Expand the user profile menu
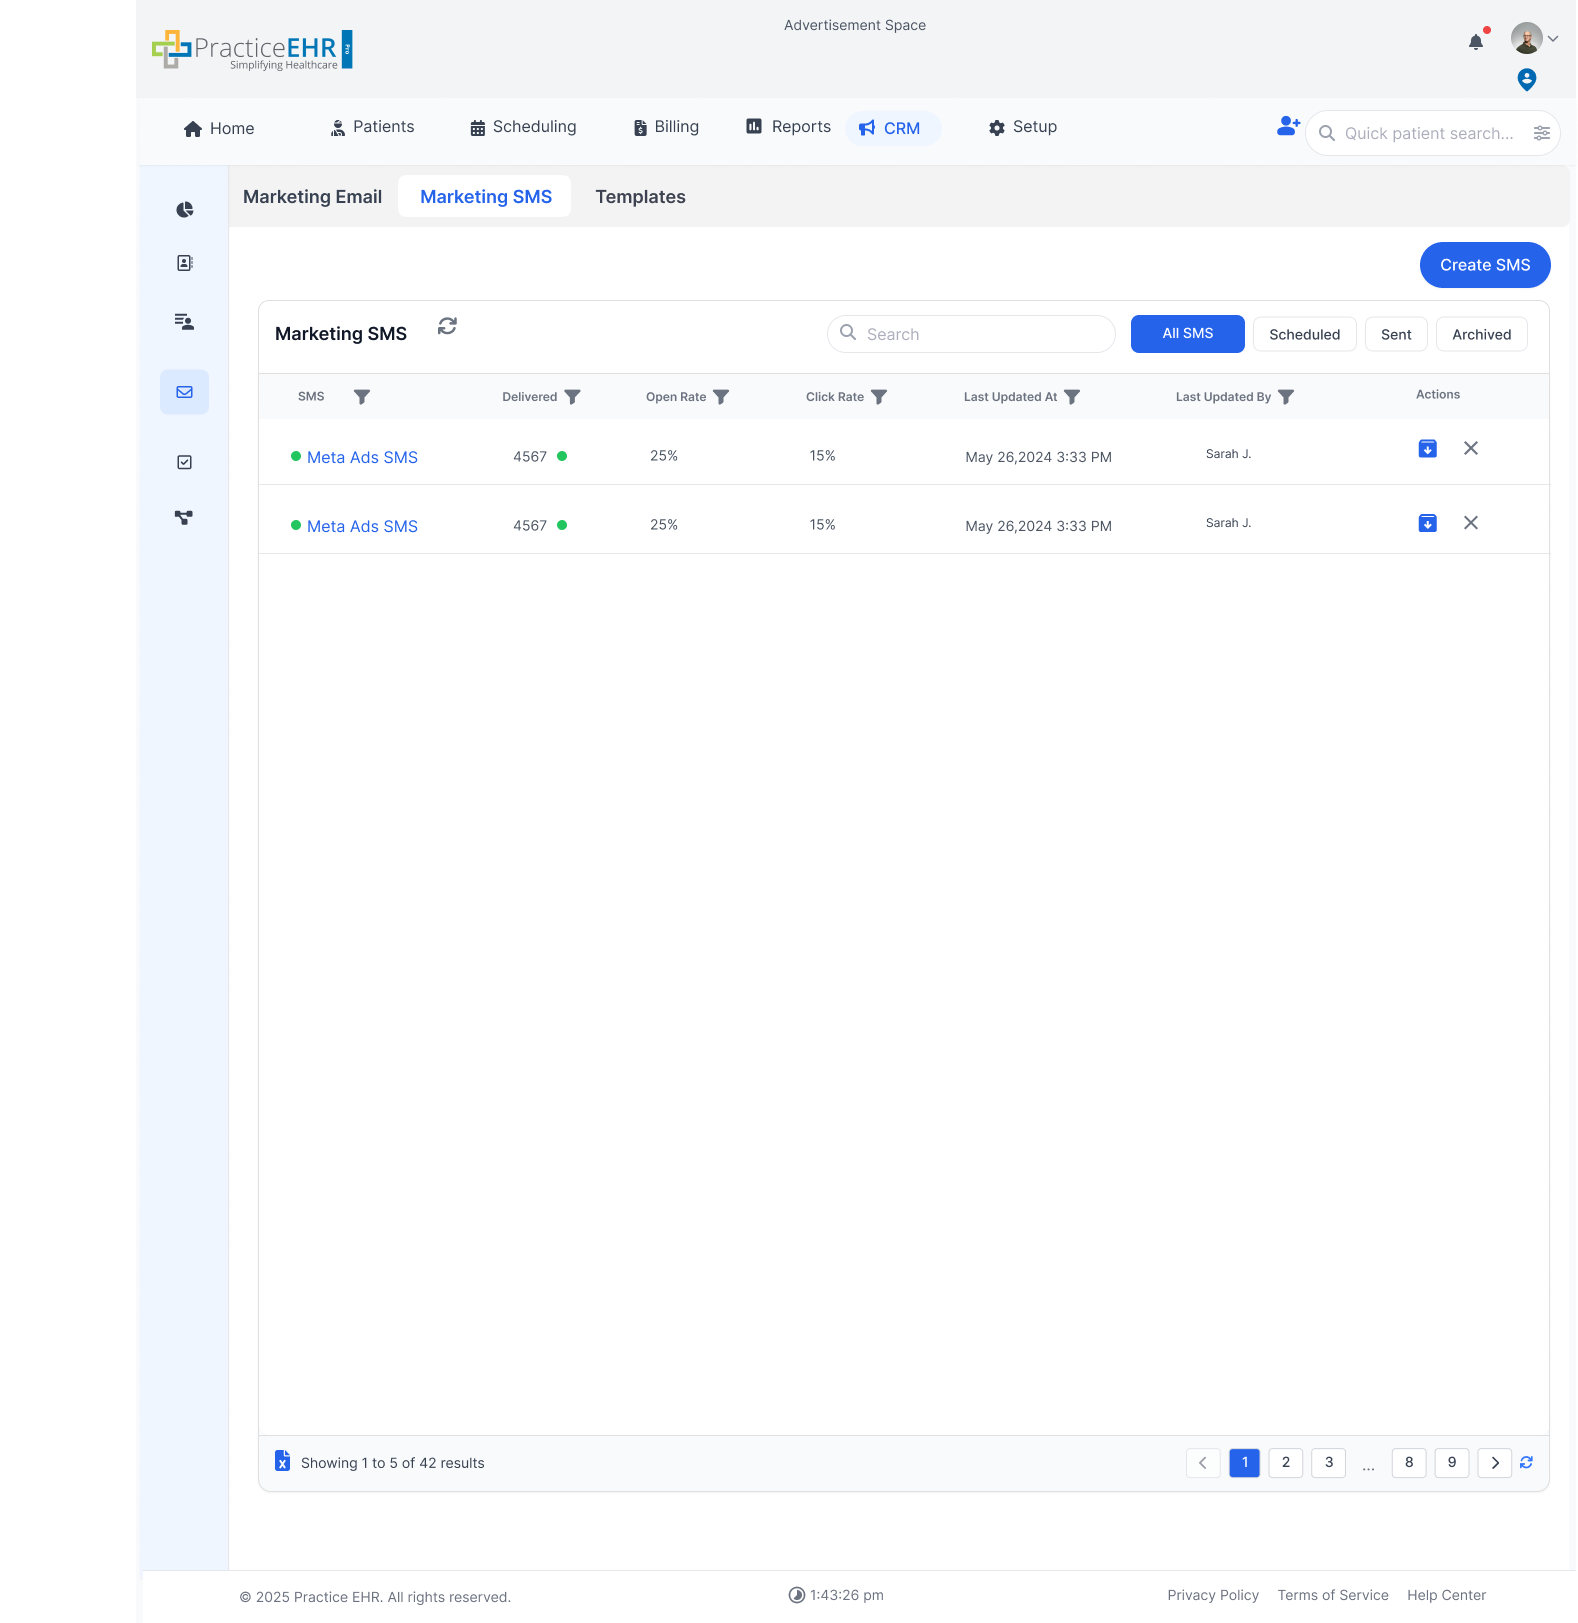This screenshot has width=1578, height=1623. [x=1535, y=39]
